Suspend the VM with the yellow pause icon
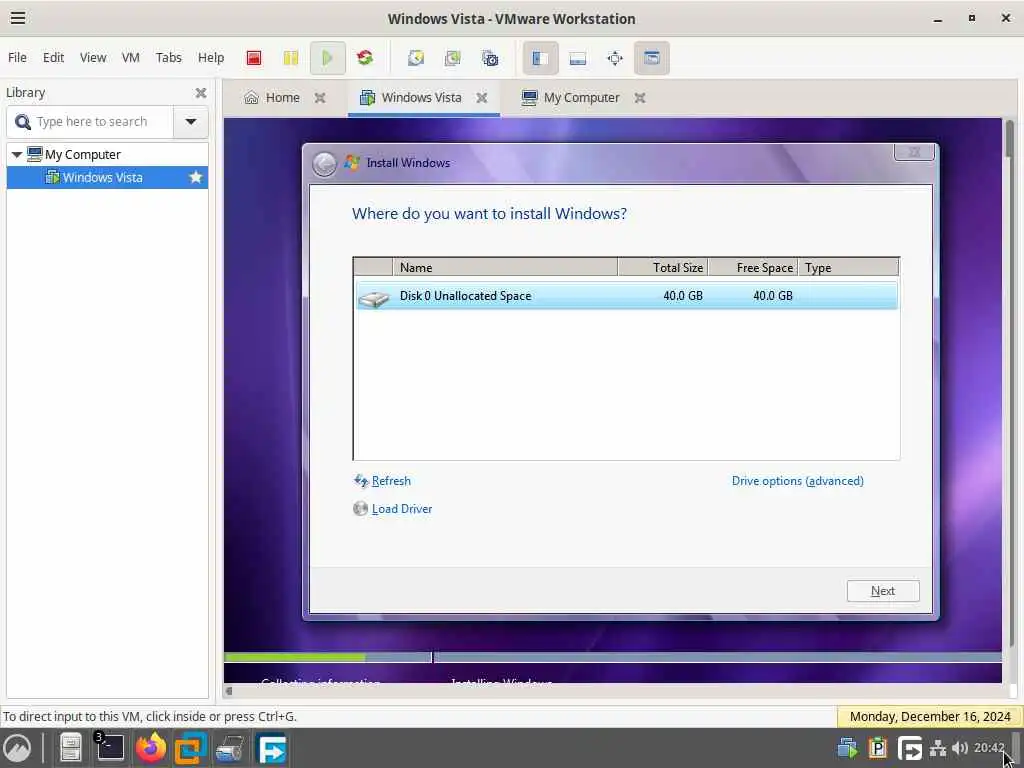This screenshot has width=1024, height=768. (291, 58)
